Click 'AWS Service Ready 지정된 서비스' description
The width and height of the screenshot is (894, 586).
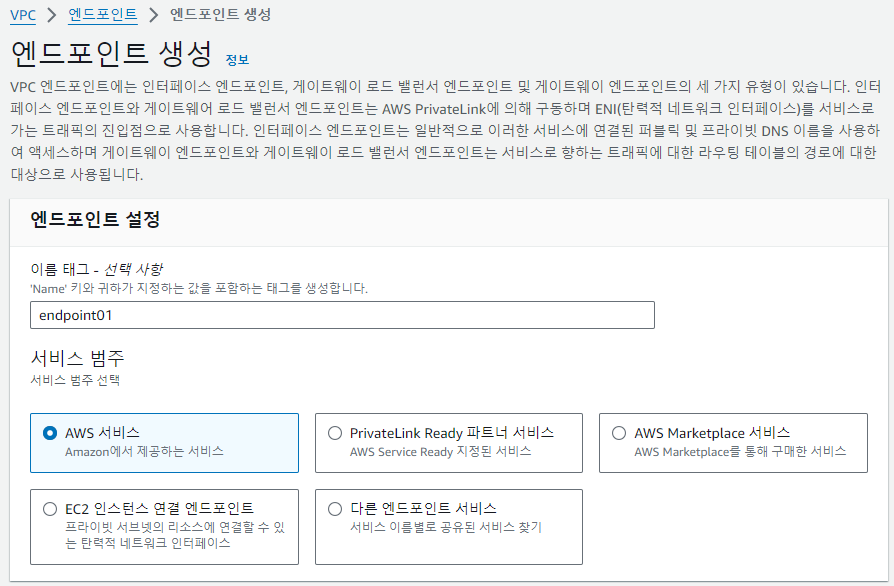pos(441,451)
